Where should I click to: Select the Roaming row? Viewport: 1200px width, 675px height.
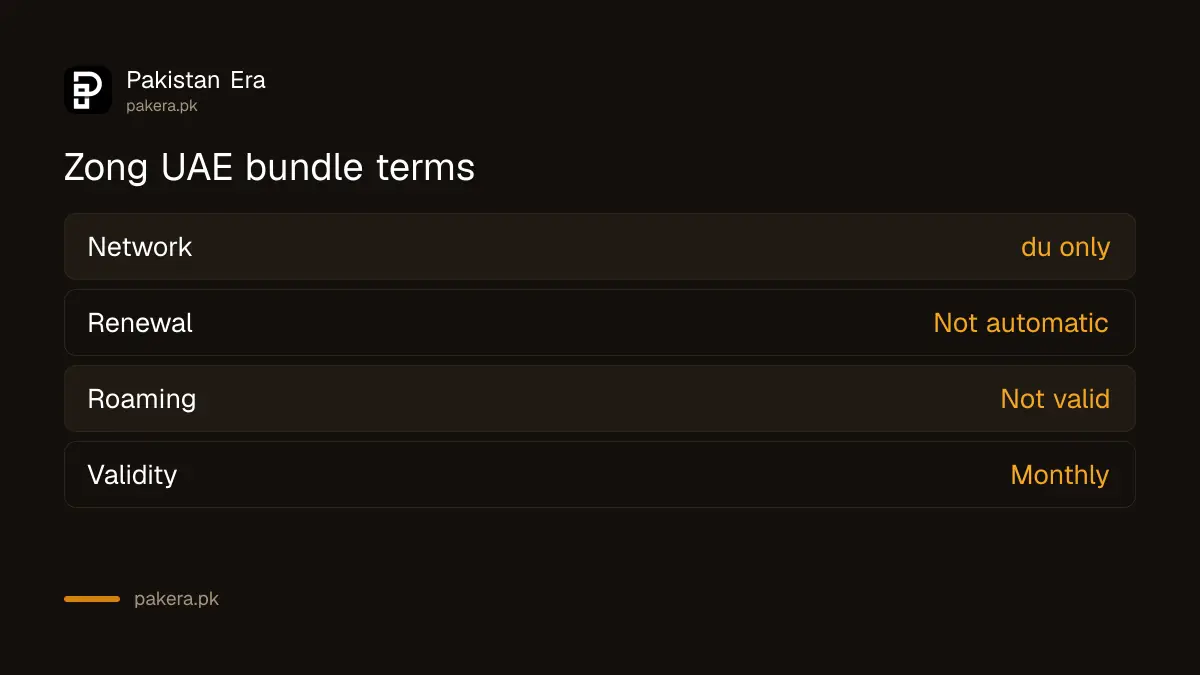tap(600, 398)
